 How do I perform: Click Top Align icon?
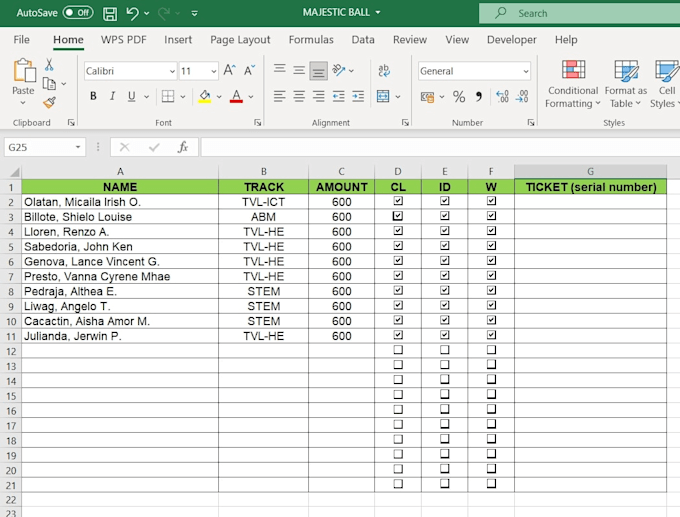[x=280, y=70]
